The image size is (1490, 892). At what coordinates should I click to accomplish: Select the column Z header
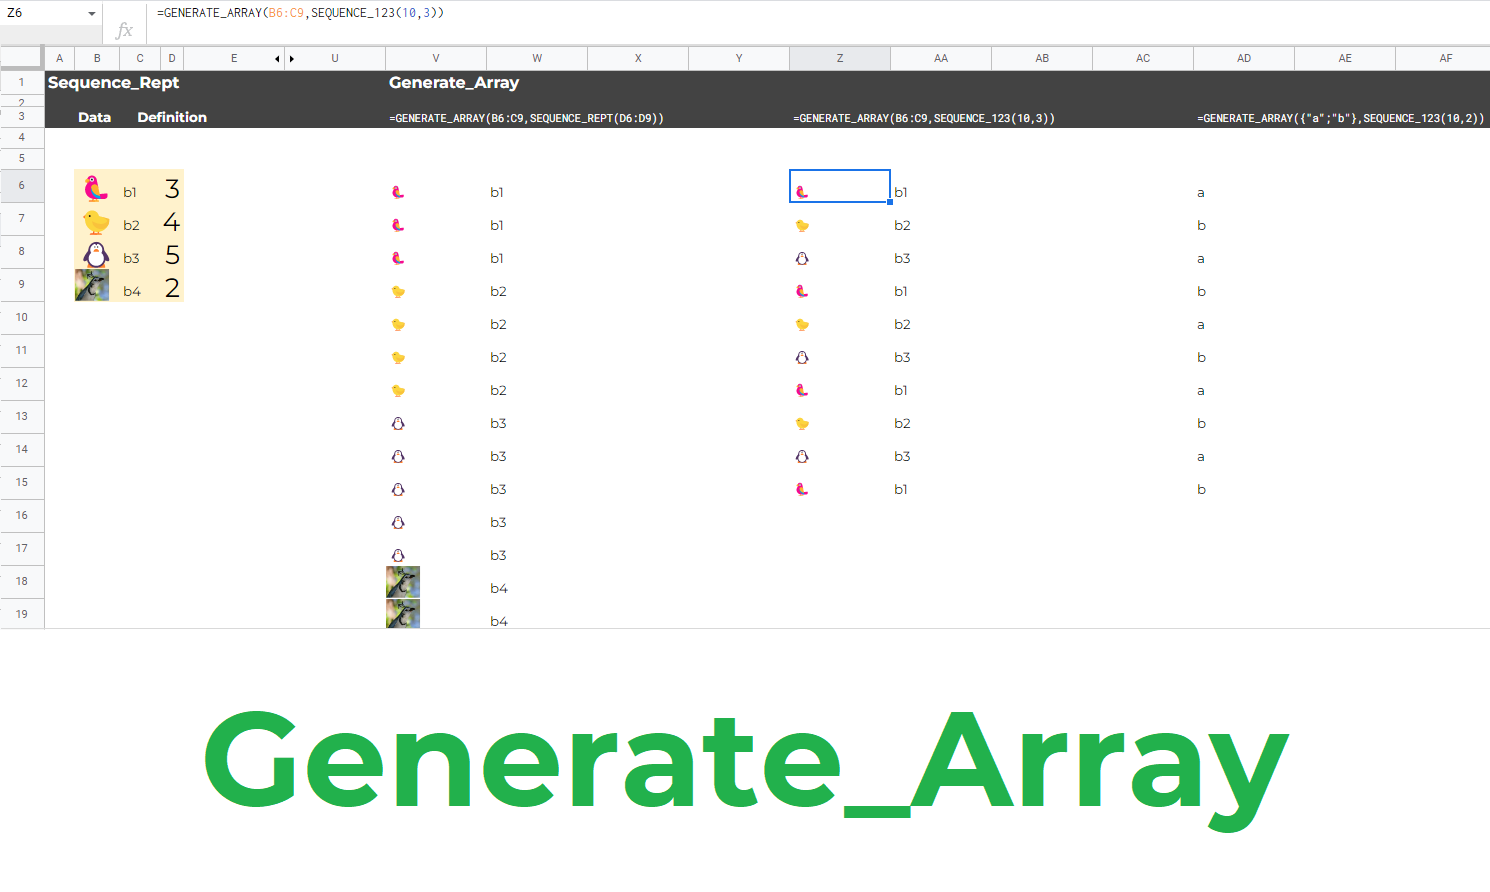tap(839, 58)
